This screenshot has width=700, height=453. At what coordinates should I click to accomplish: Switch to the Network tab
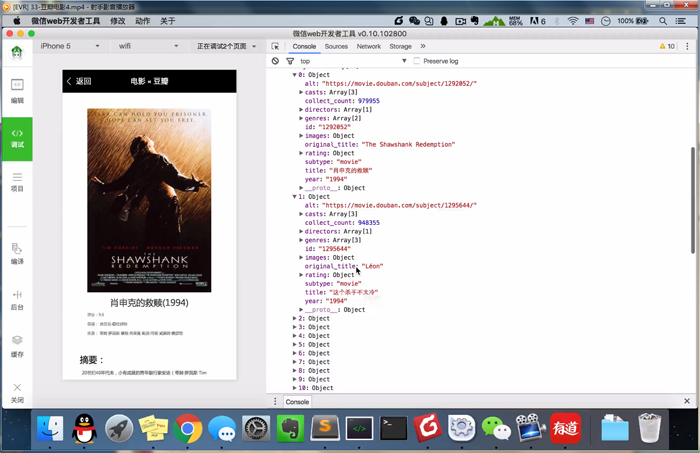pos(369,46)
